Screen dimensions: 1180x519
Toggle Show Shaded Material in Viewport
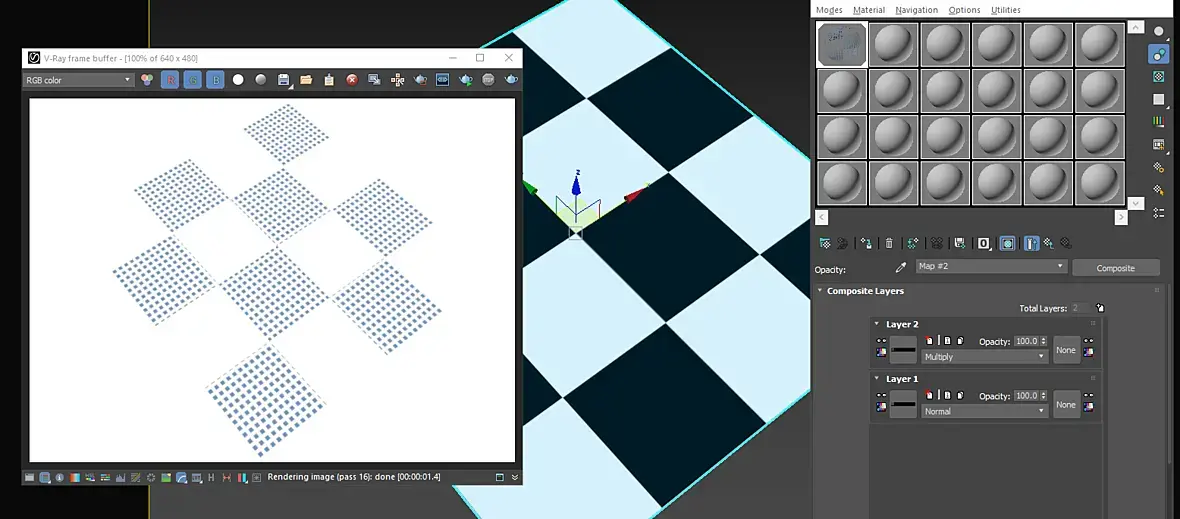click(1007, 243)
